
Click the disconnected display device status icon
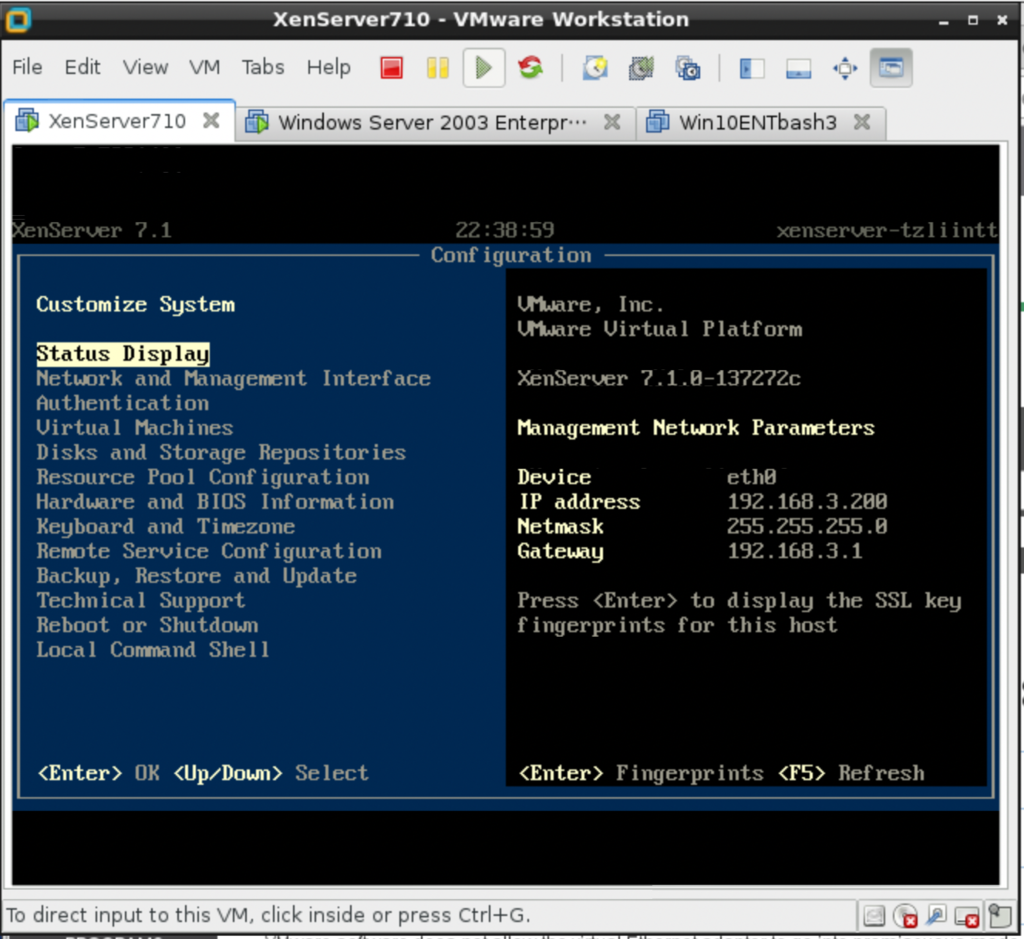tap(967, 916)
